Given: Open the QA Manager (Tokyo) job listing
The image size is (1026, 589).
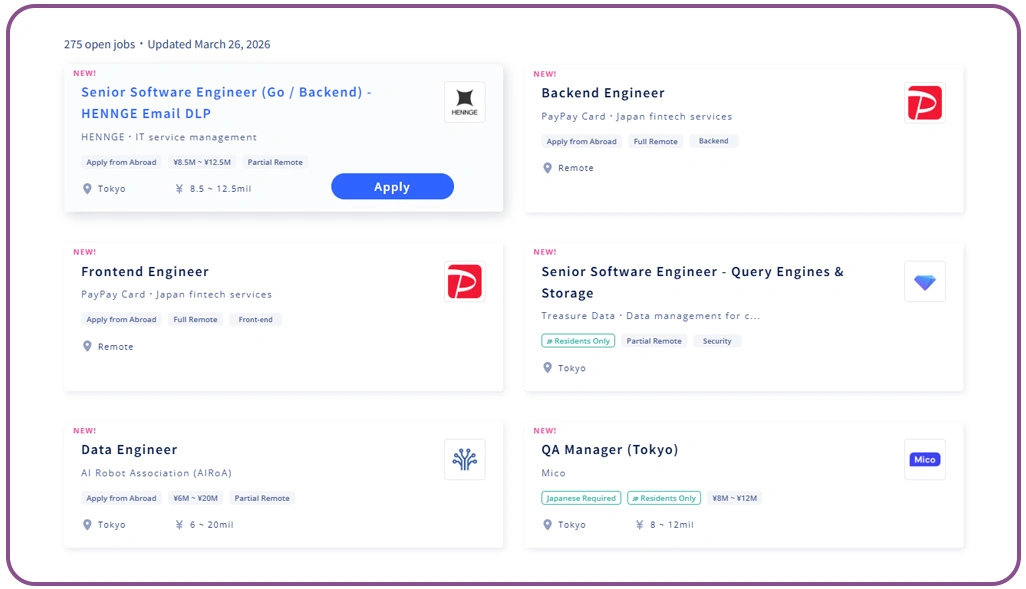Looking at the screenshot, I should [609, 450].
